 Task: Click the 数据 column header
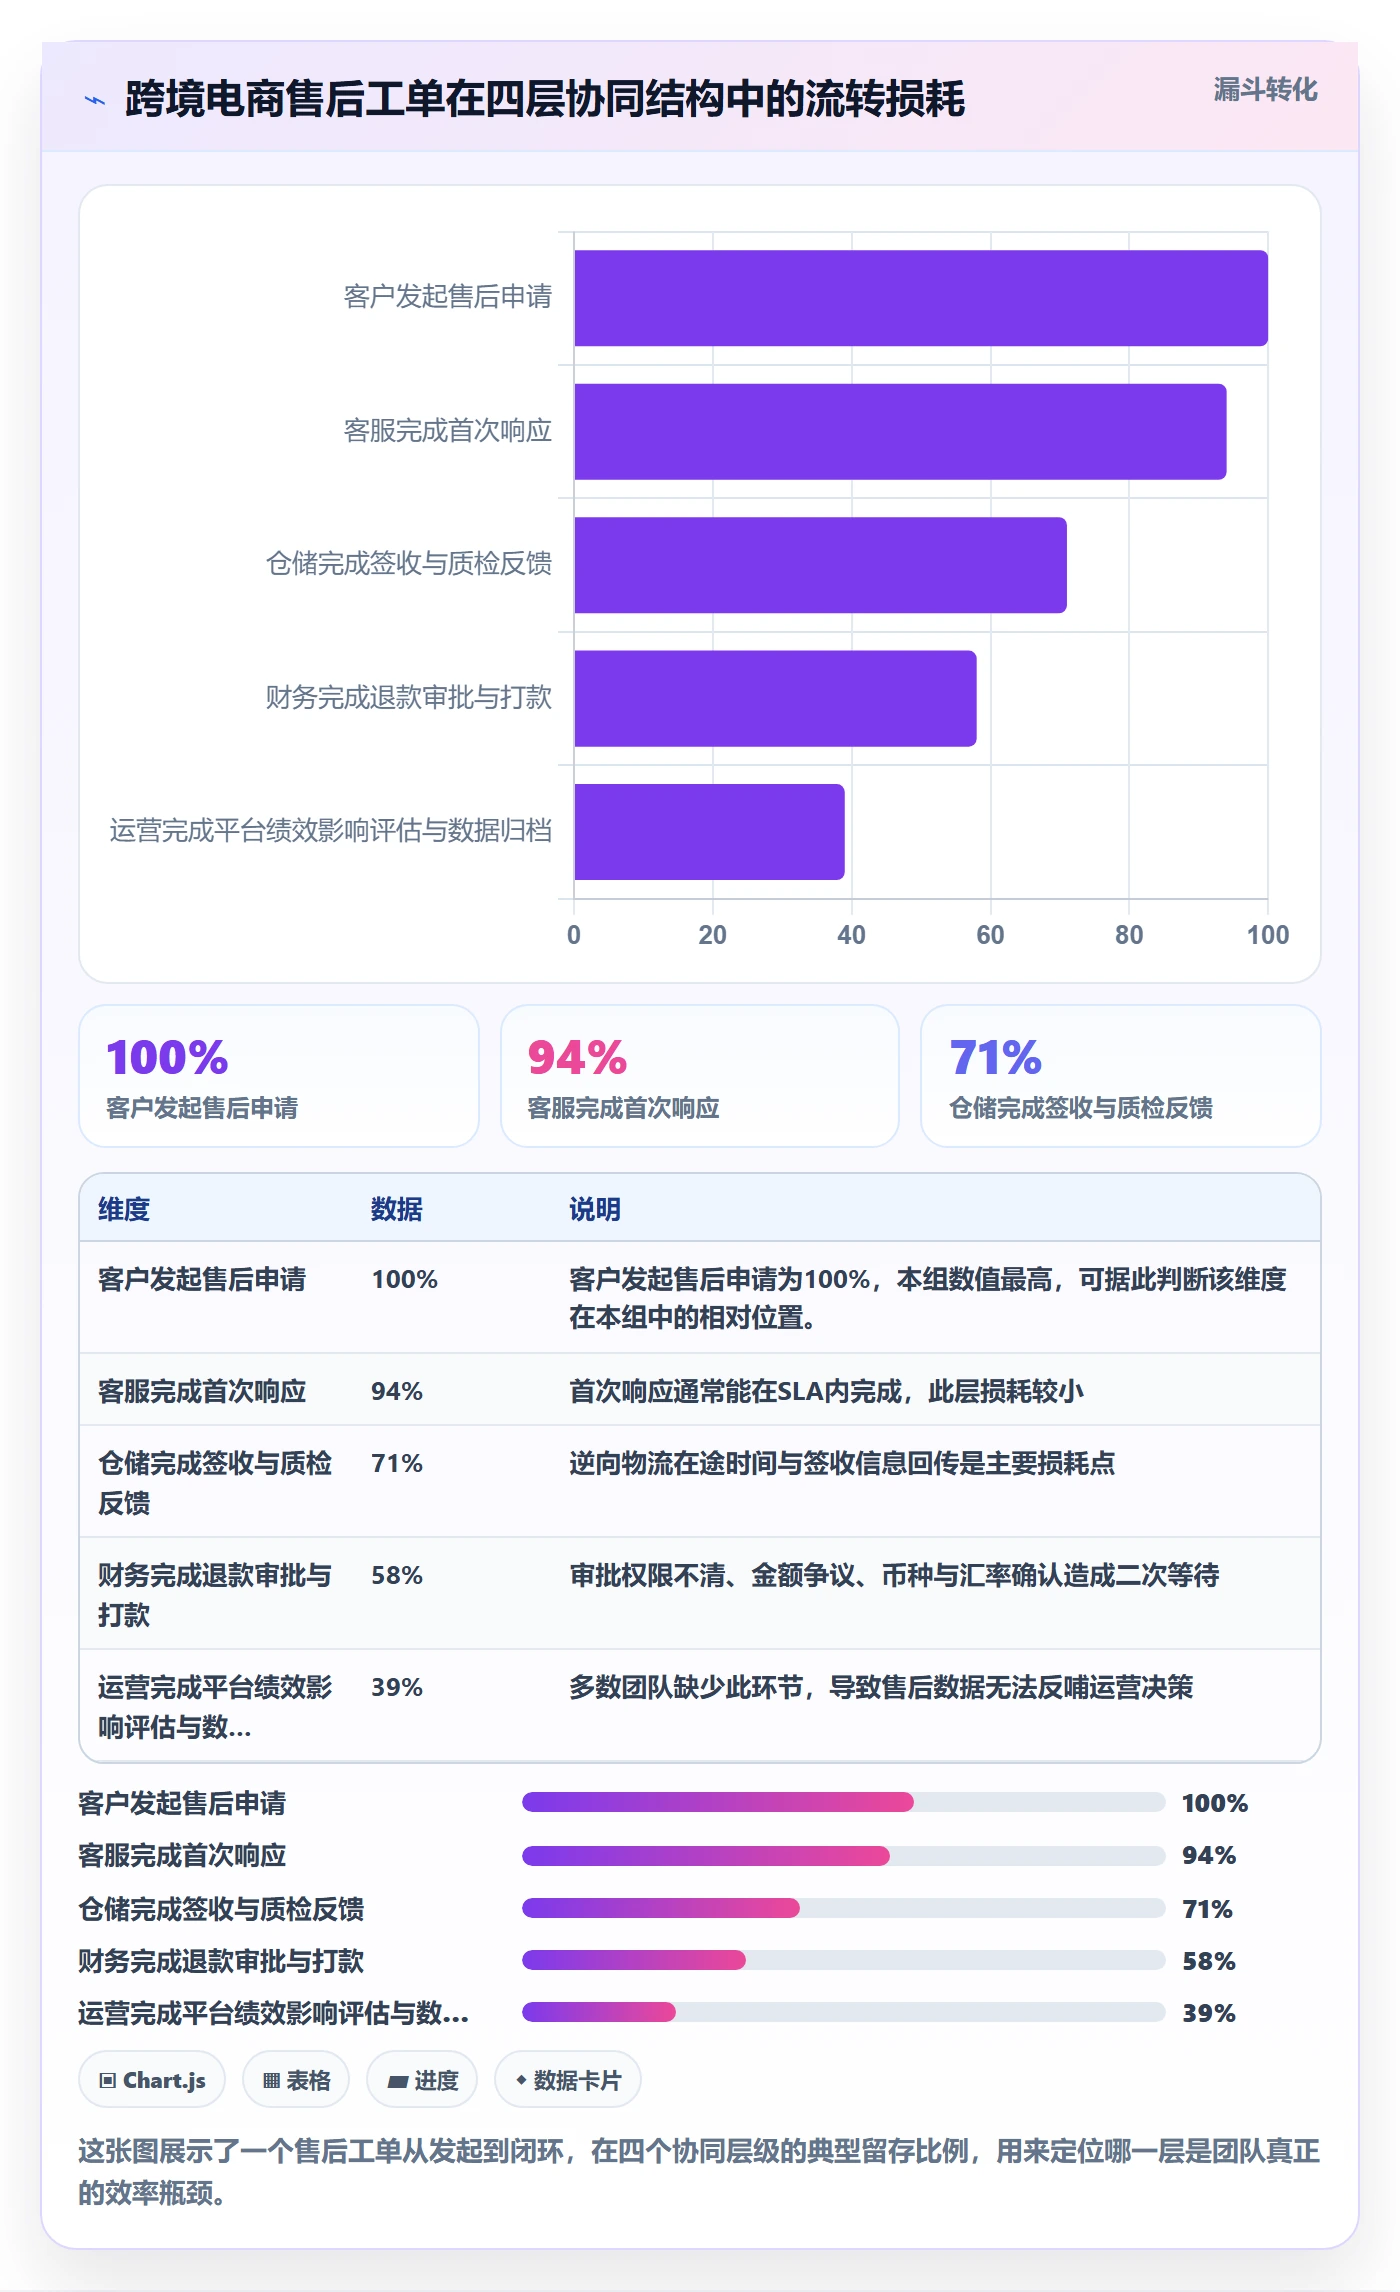(x=397, y=1209)
